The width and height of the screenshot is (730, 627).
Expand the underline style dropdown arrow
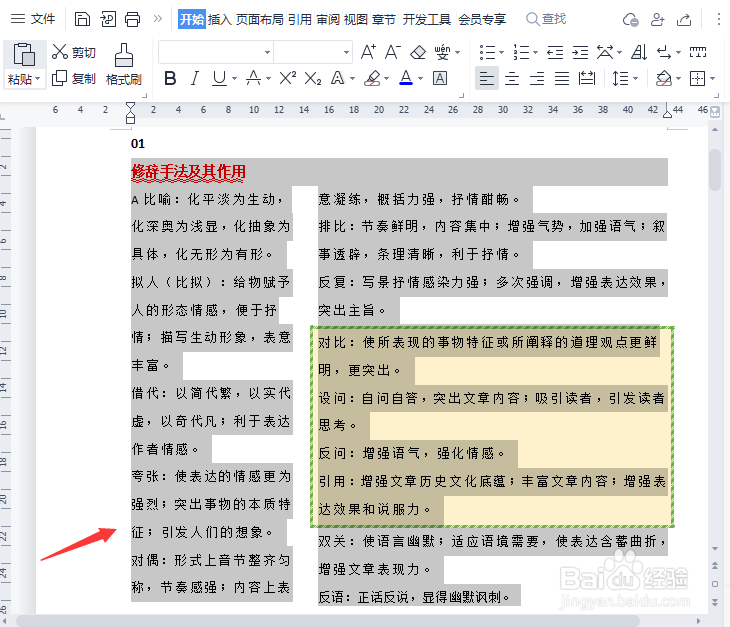(x=234, y=78)
